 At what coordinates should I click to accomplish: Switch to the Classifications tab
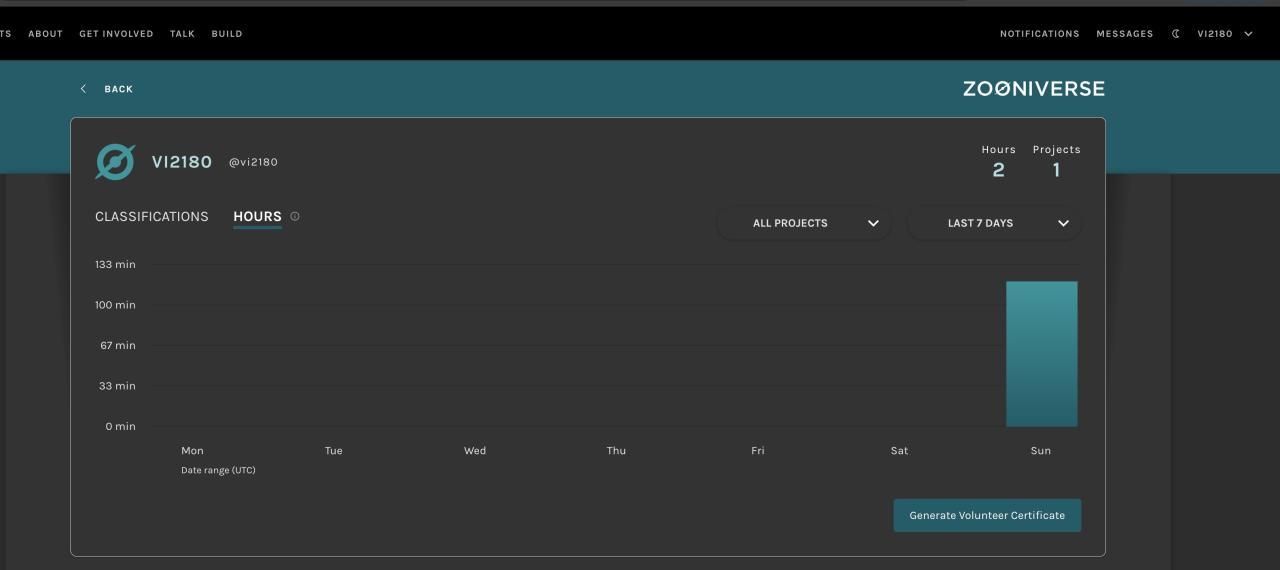pyautogui.click(x=152, y=216)
